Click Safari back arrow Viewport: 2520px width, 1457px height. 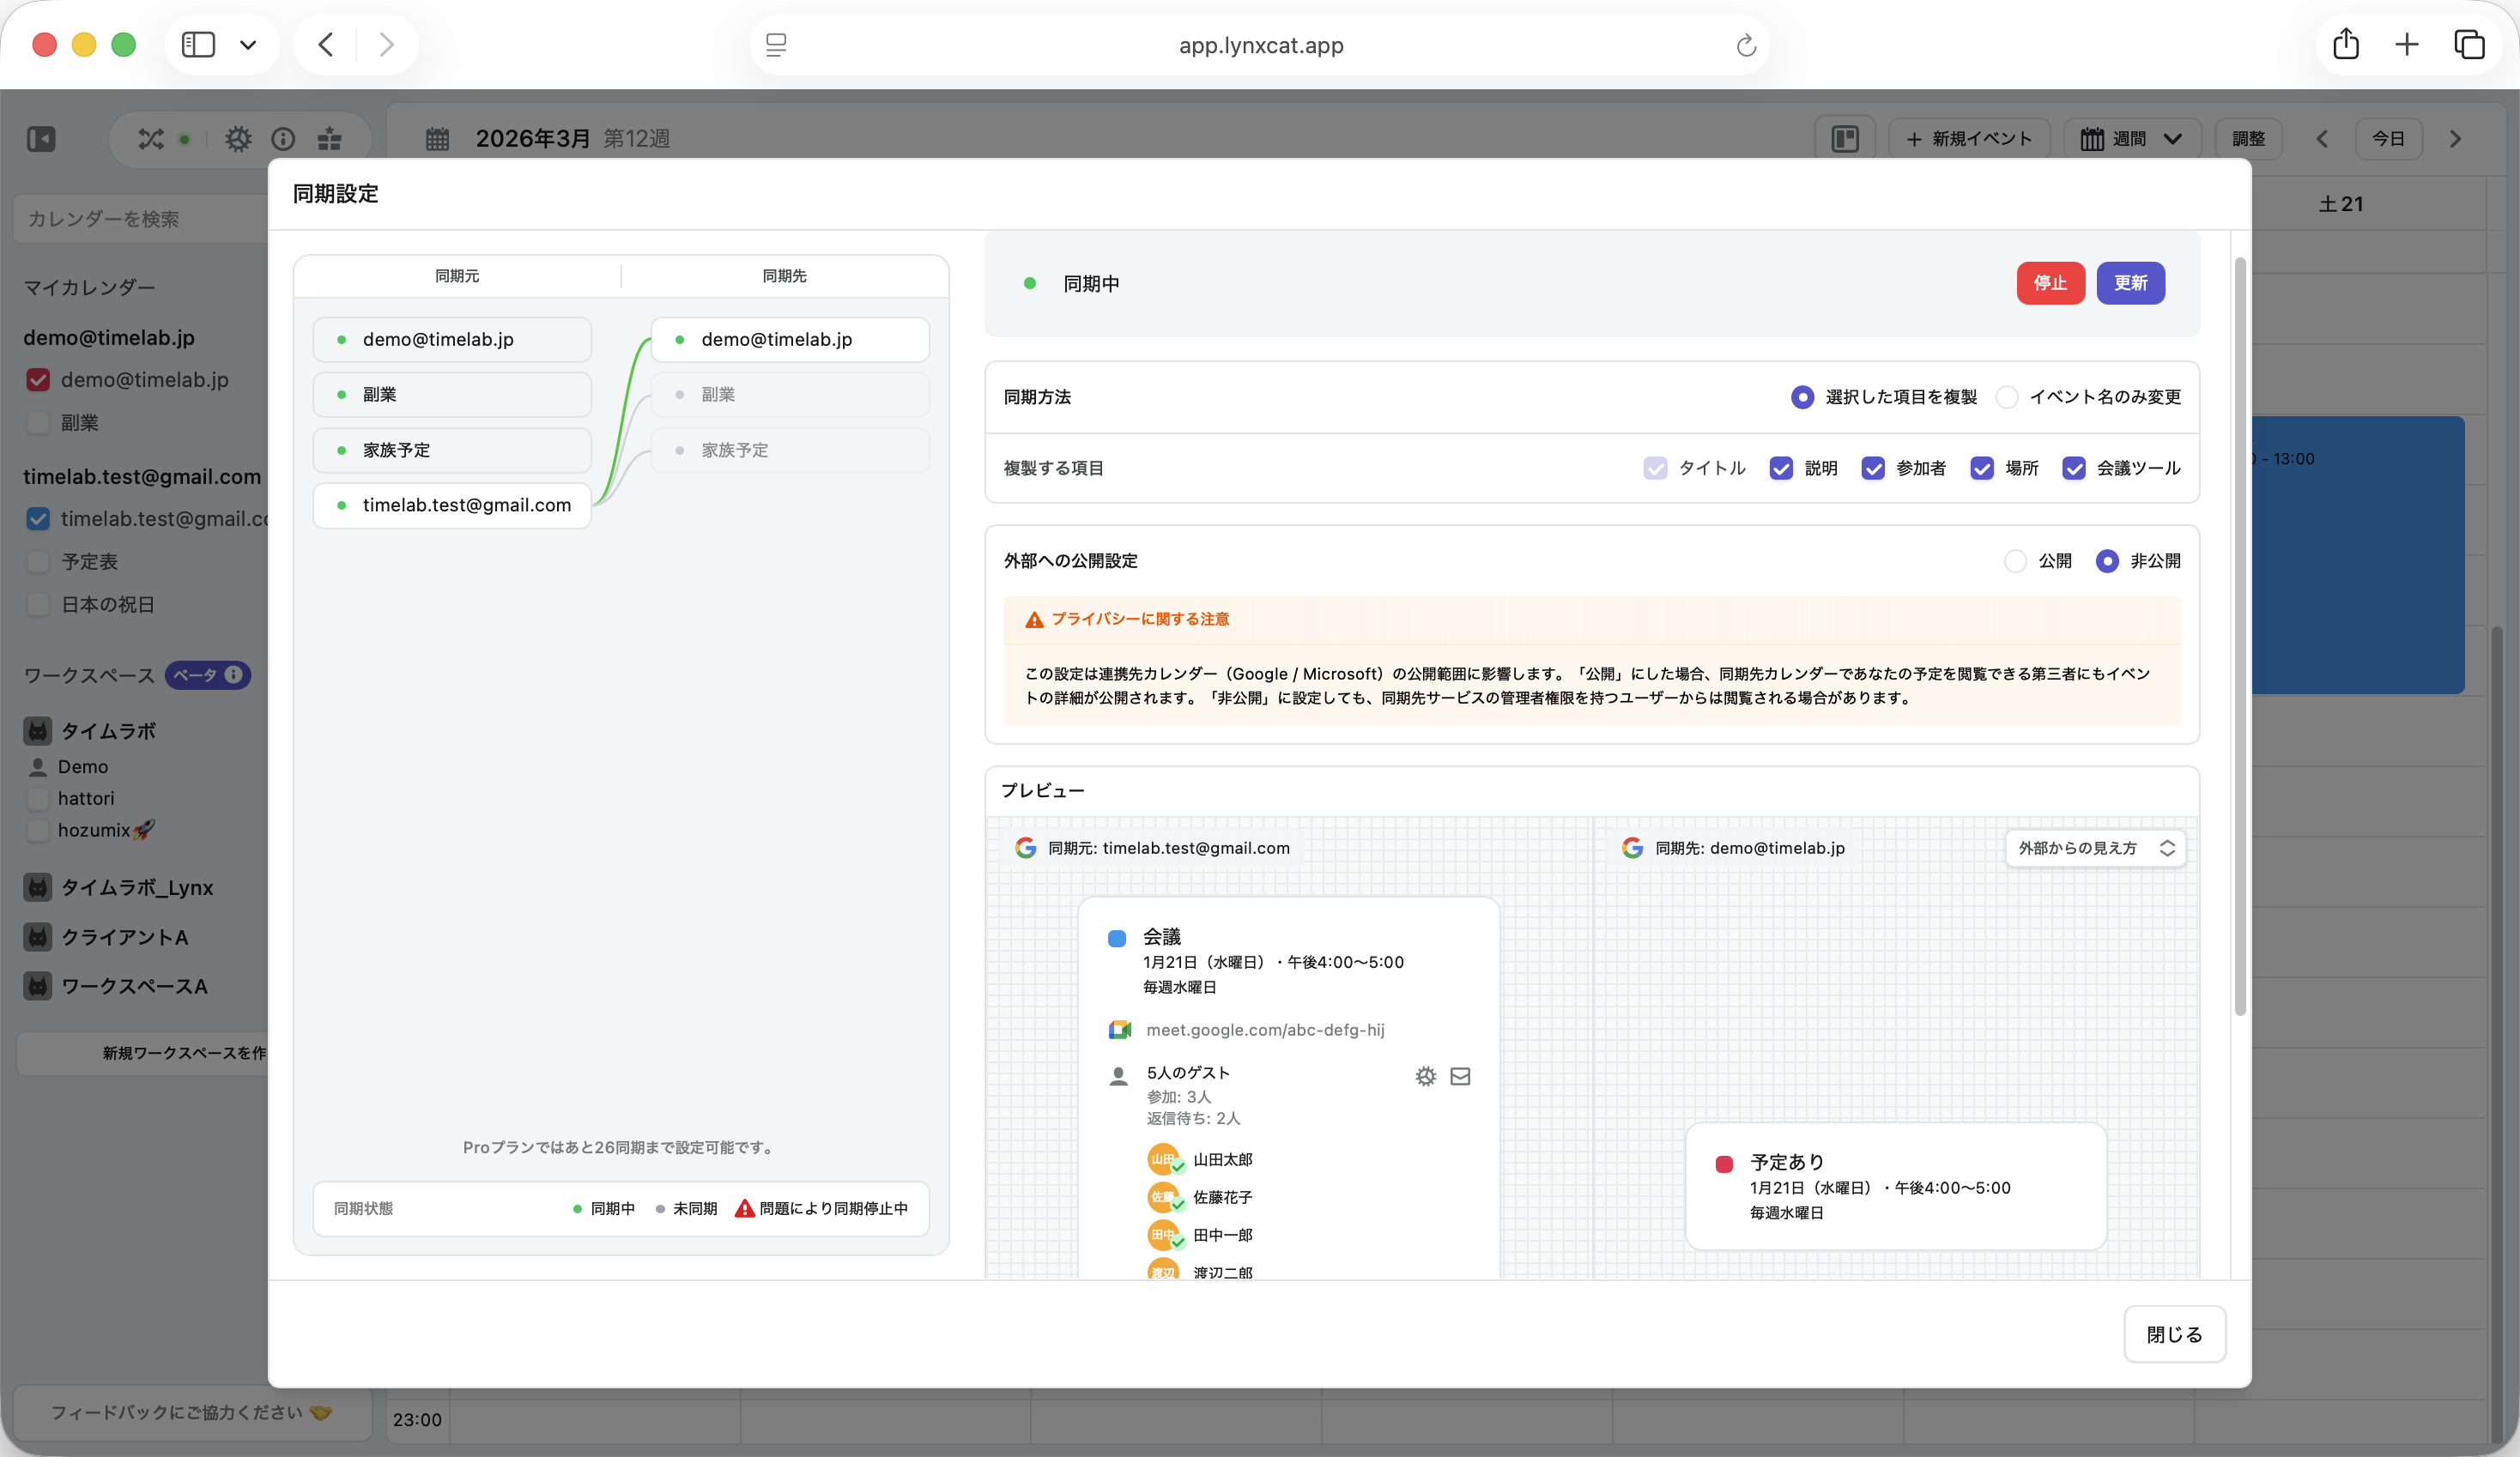click(326, 45)
